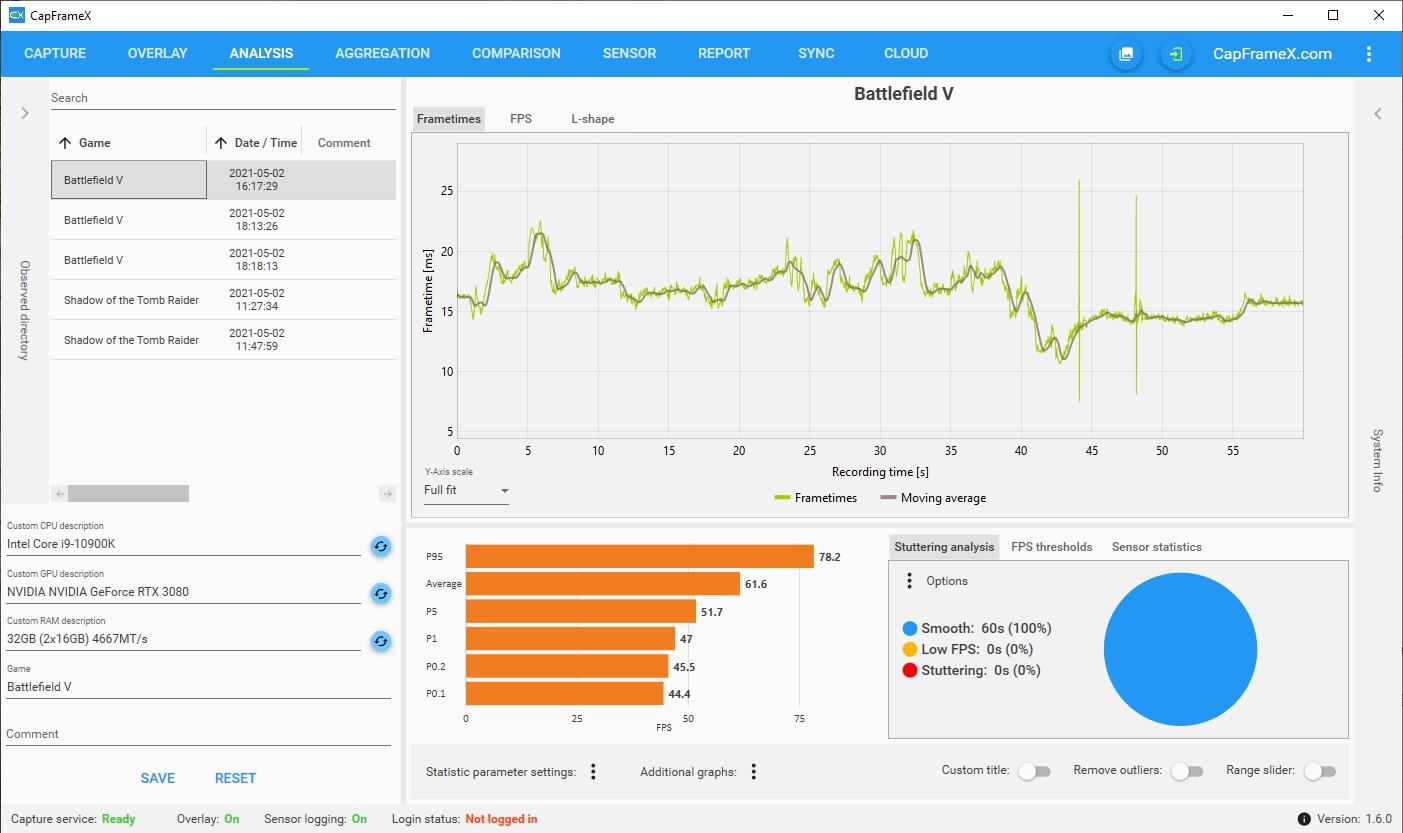This screenshot has width=1403, height=833.
Task: Focus the Search input field
Action: 223,98
